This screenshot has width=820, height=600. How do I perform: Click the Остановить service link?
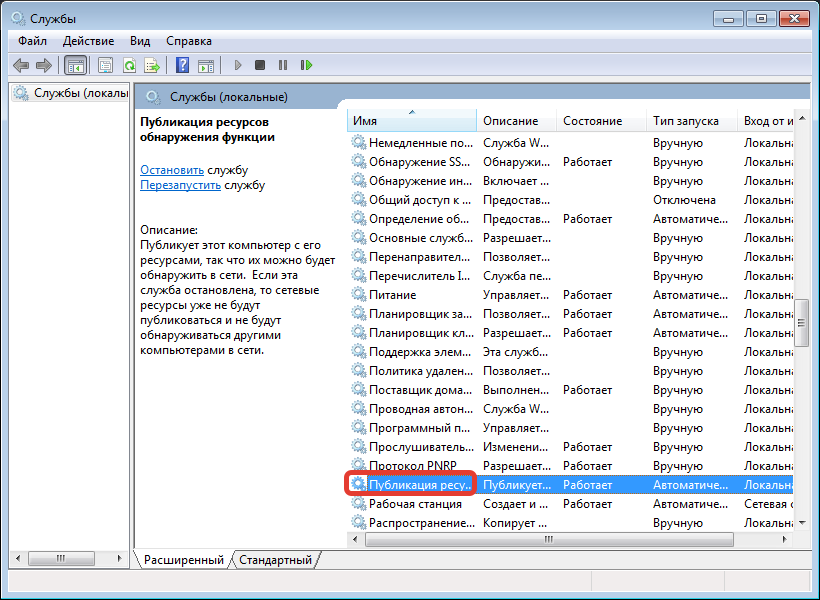click(x=172, y=170)
